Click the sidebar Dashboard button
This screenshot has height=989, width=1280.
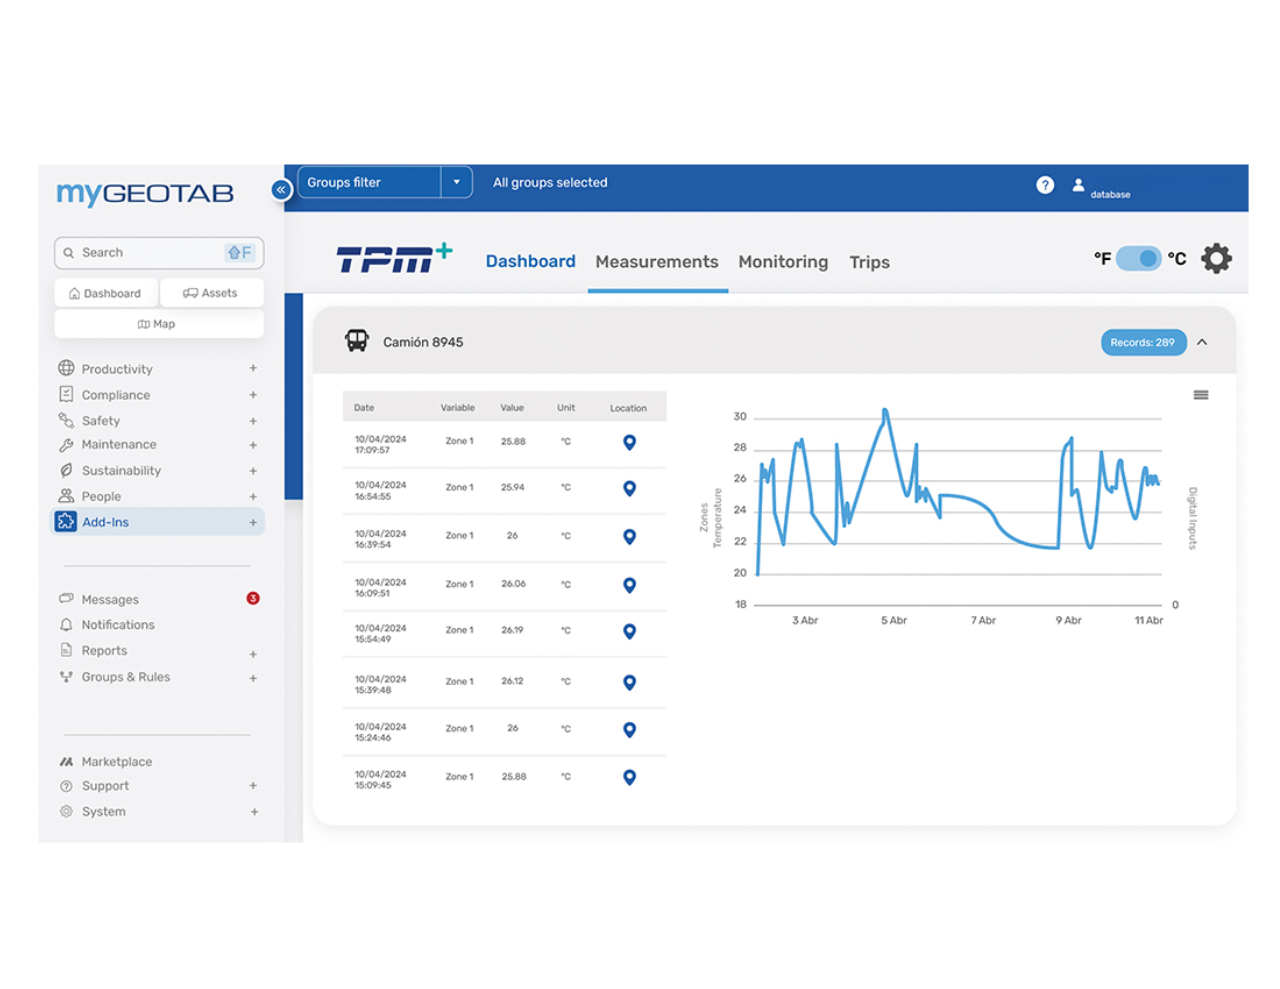click(105, 293)
